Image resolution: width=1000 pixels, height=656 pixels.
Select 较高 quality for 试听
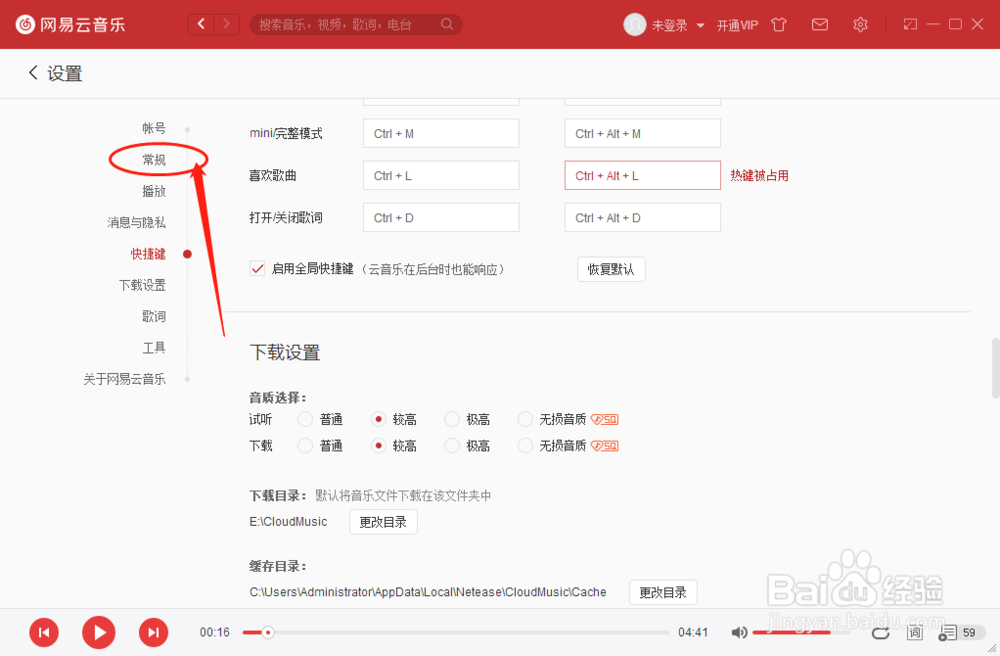point(379,419)
